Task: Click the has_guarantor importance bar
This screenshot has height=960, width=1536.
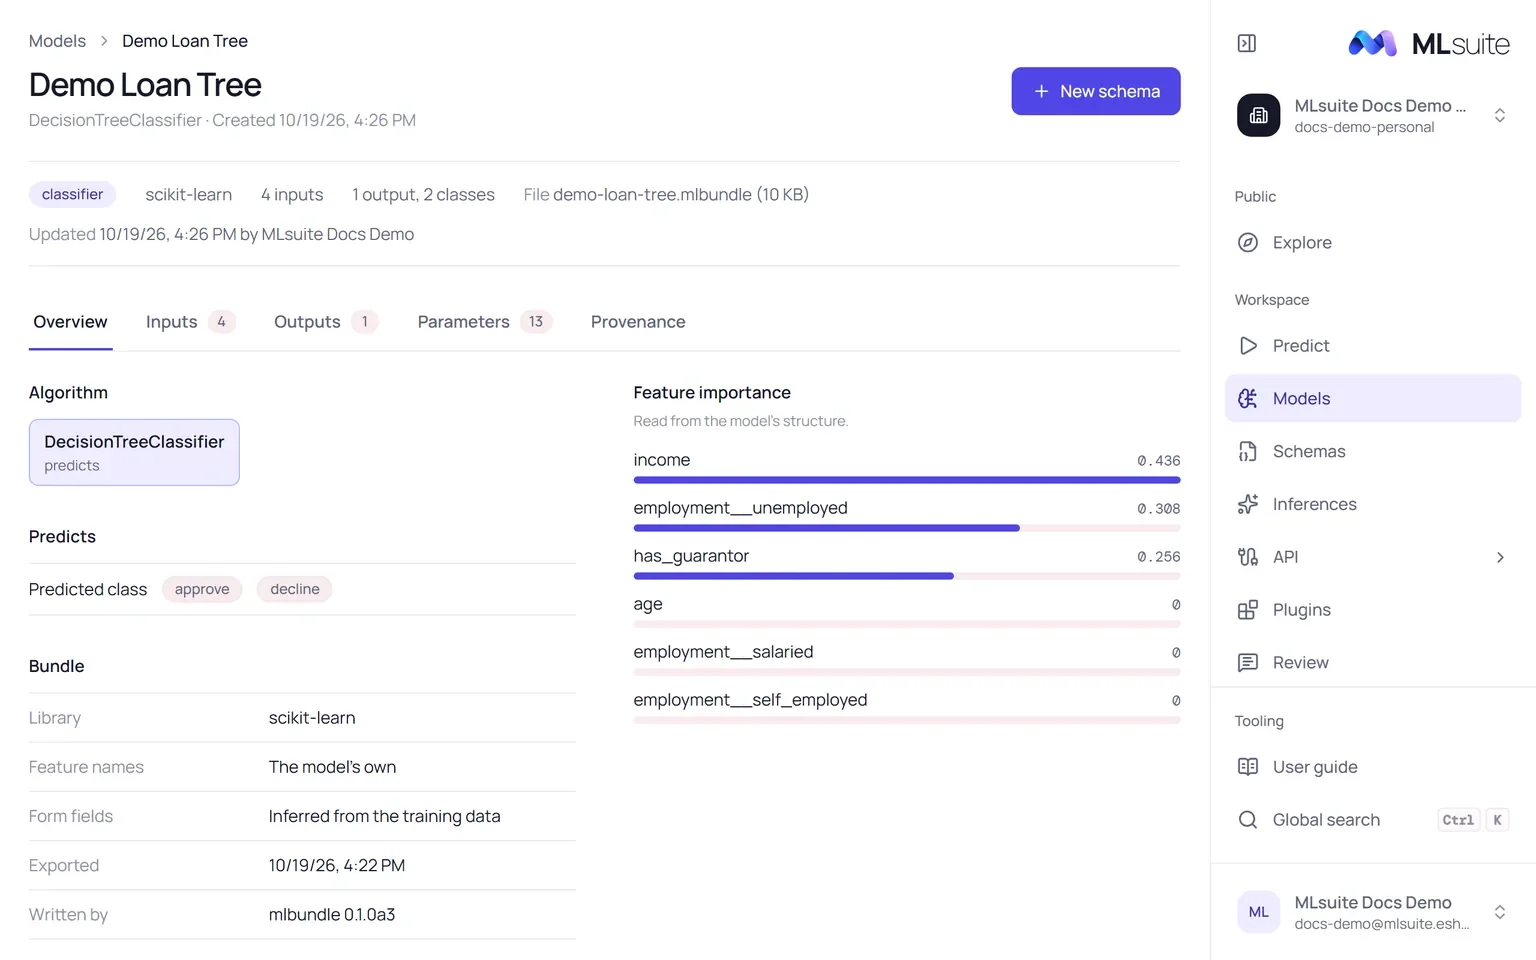Action: pos(907,576)
